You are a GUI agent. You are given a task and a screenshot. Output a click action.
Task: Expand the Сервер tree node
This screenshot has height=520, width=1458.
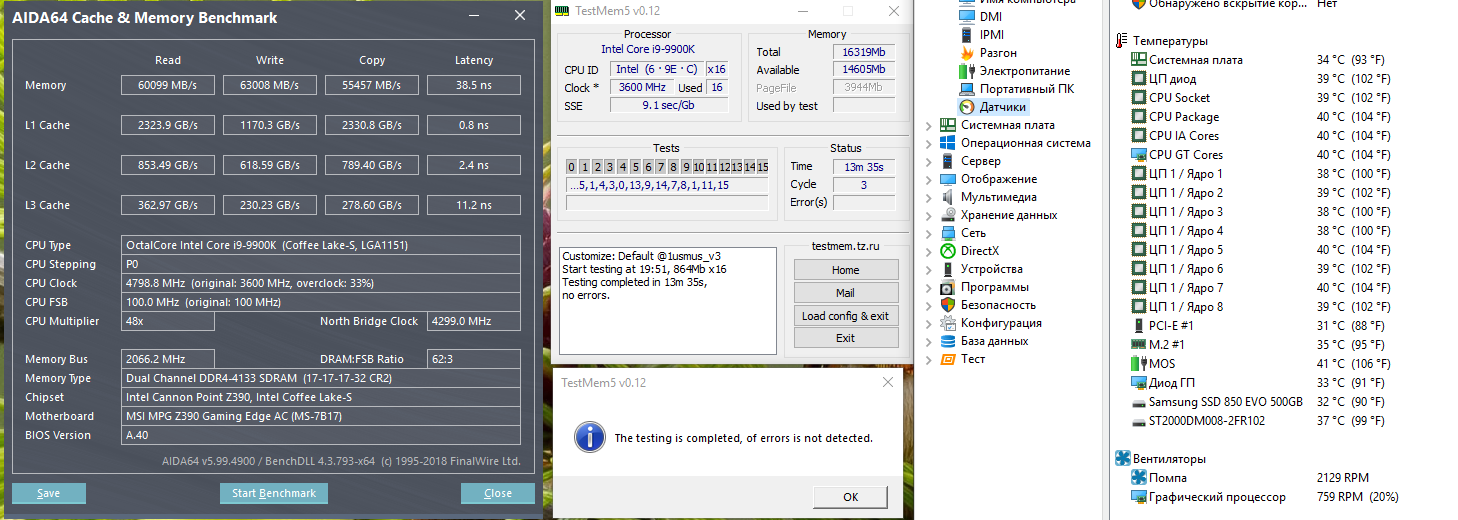point(930,162)
